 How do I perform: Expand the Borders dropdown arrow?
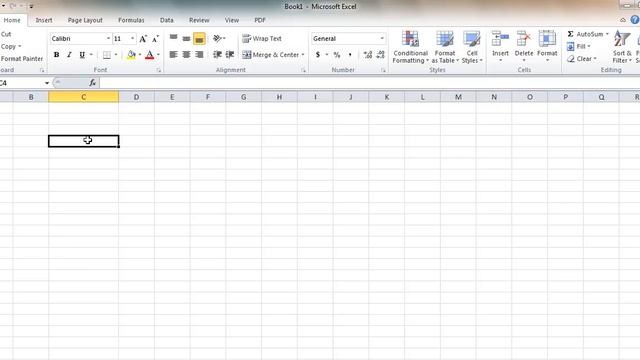pos(116,55)
